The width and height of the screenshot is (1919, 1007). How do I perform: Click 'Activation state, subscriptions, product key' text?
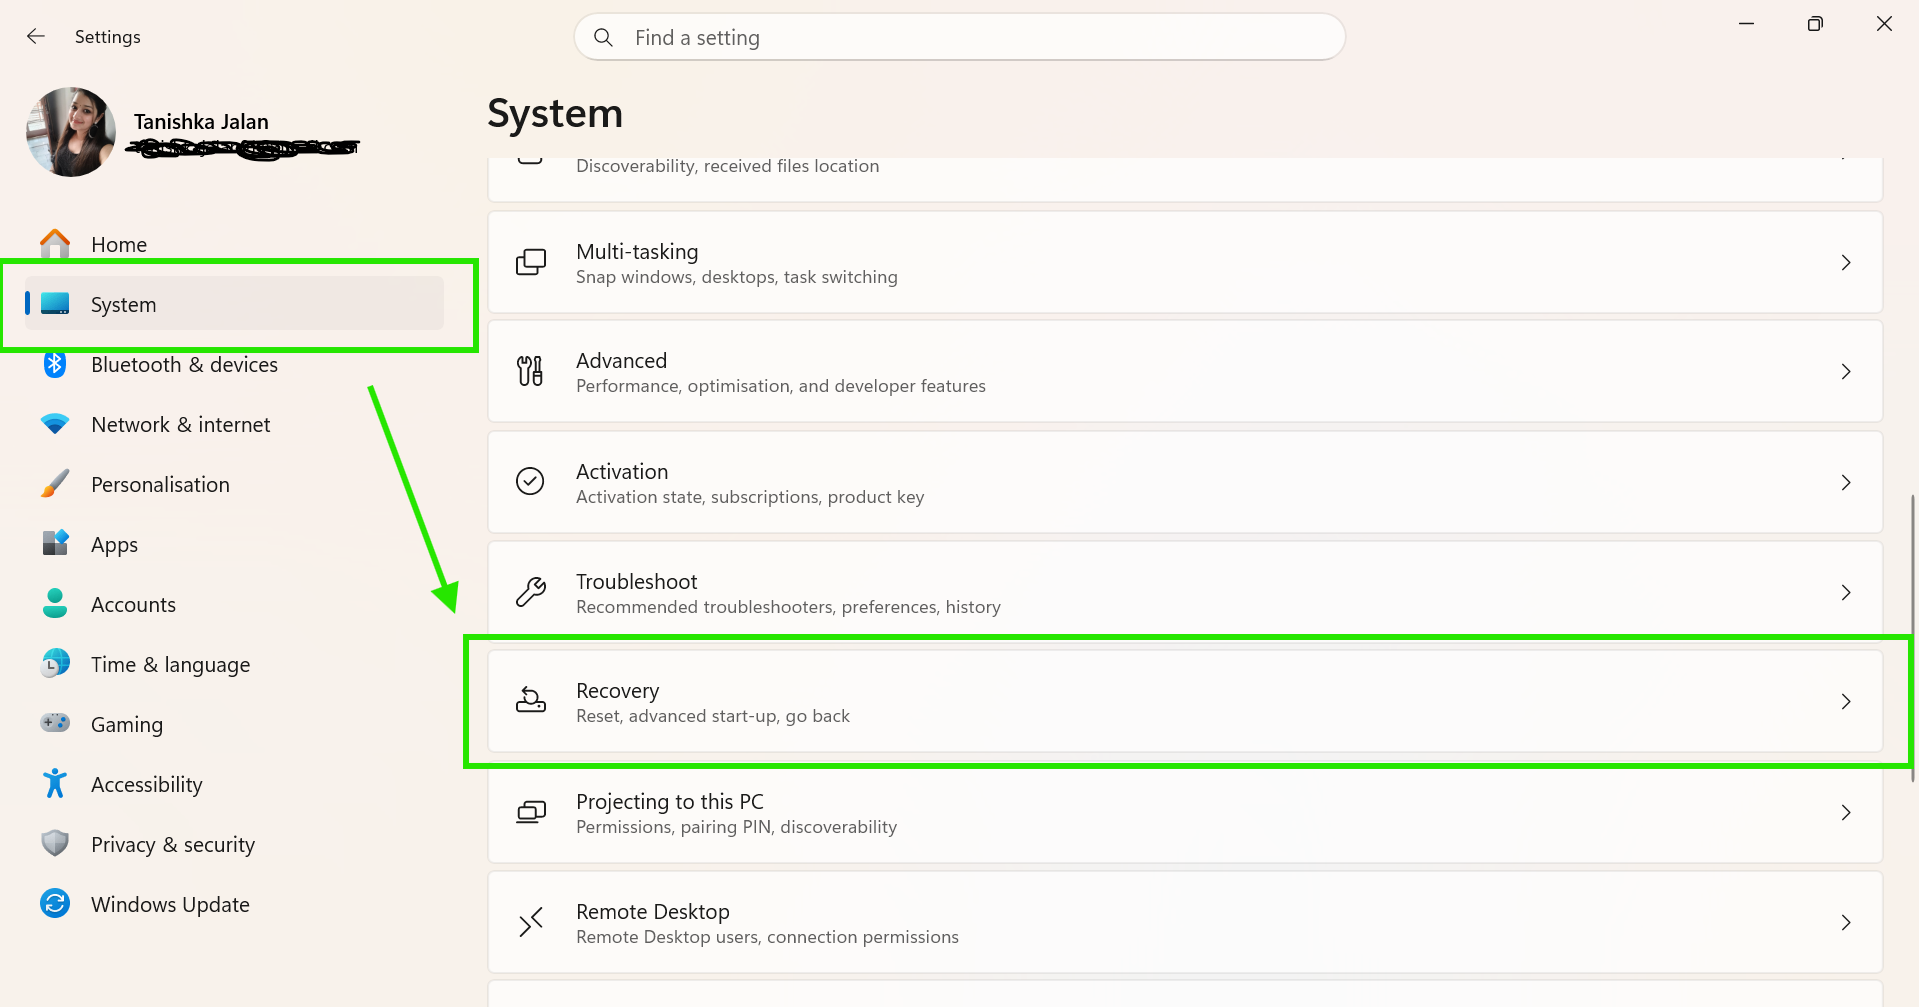750,497
